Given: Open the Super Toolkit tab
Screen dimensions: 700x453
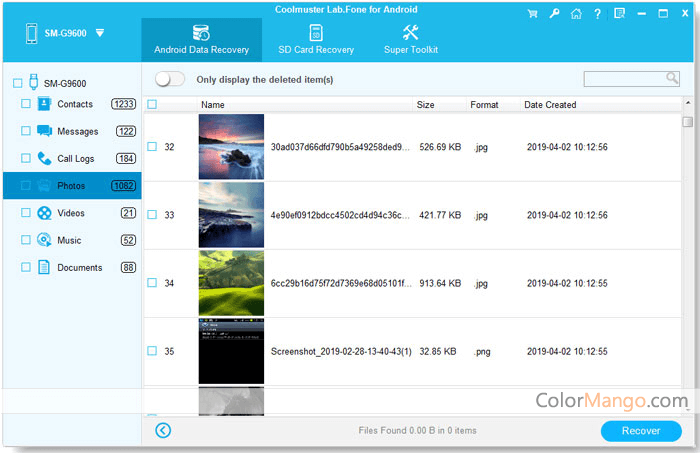Looking at the screenshot, I should (410, 40).
